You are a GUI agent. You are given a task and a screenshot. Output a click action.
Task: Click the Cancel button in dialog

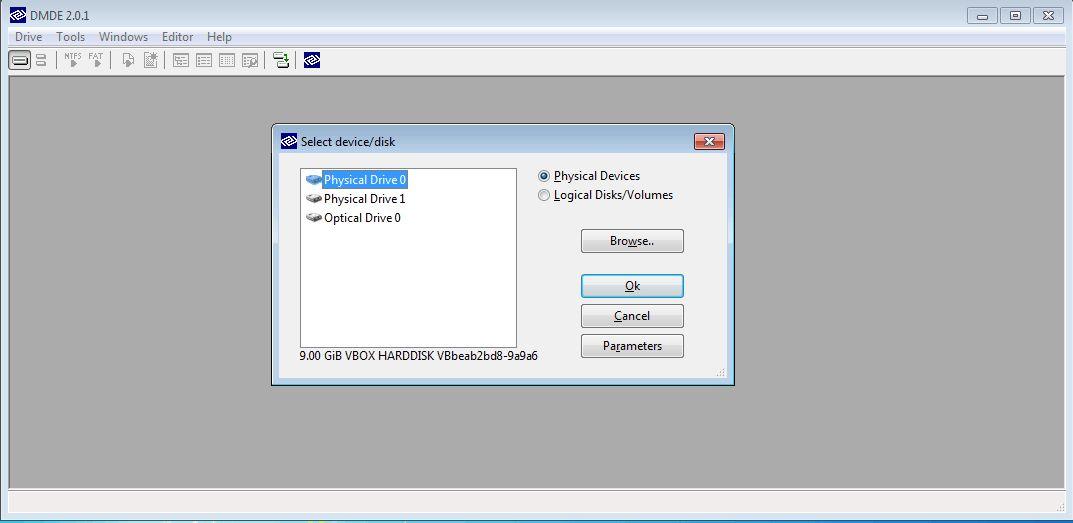(632, 316)
